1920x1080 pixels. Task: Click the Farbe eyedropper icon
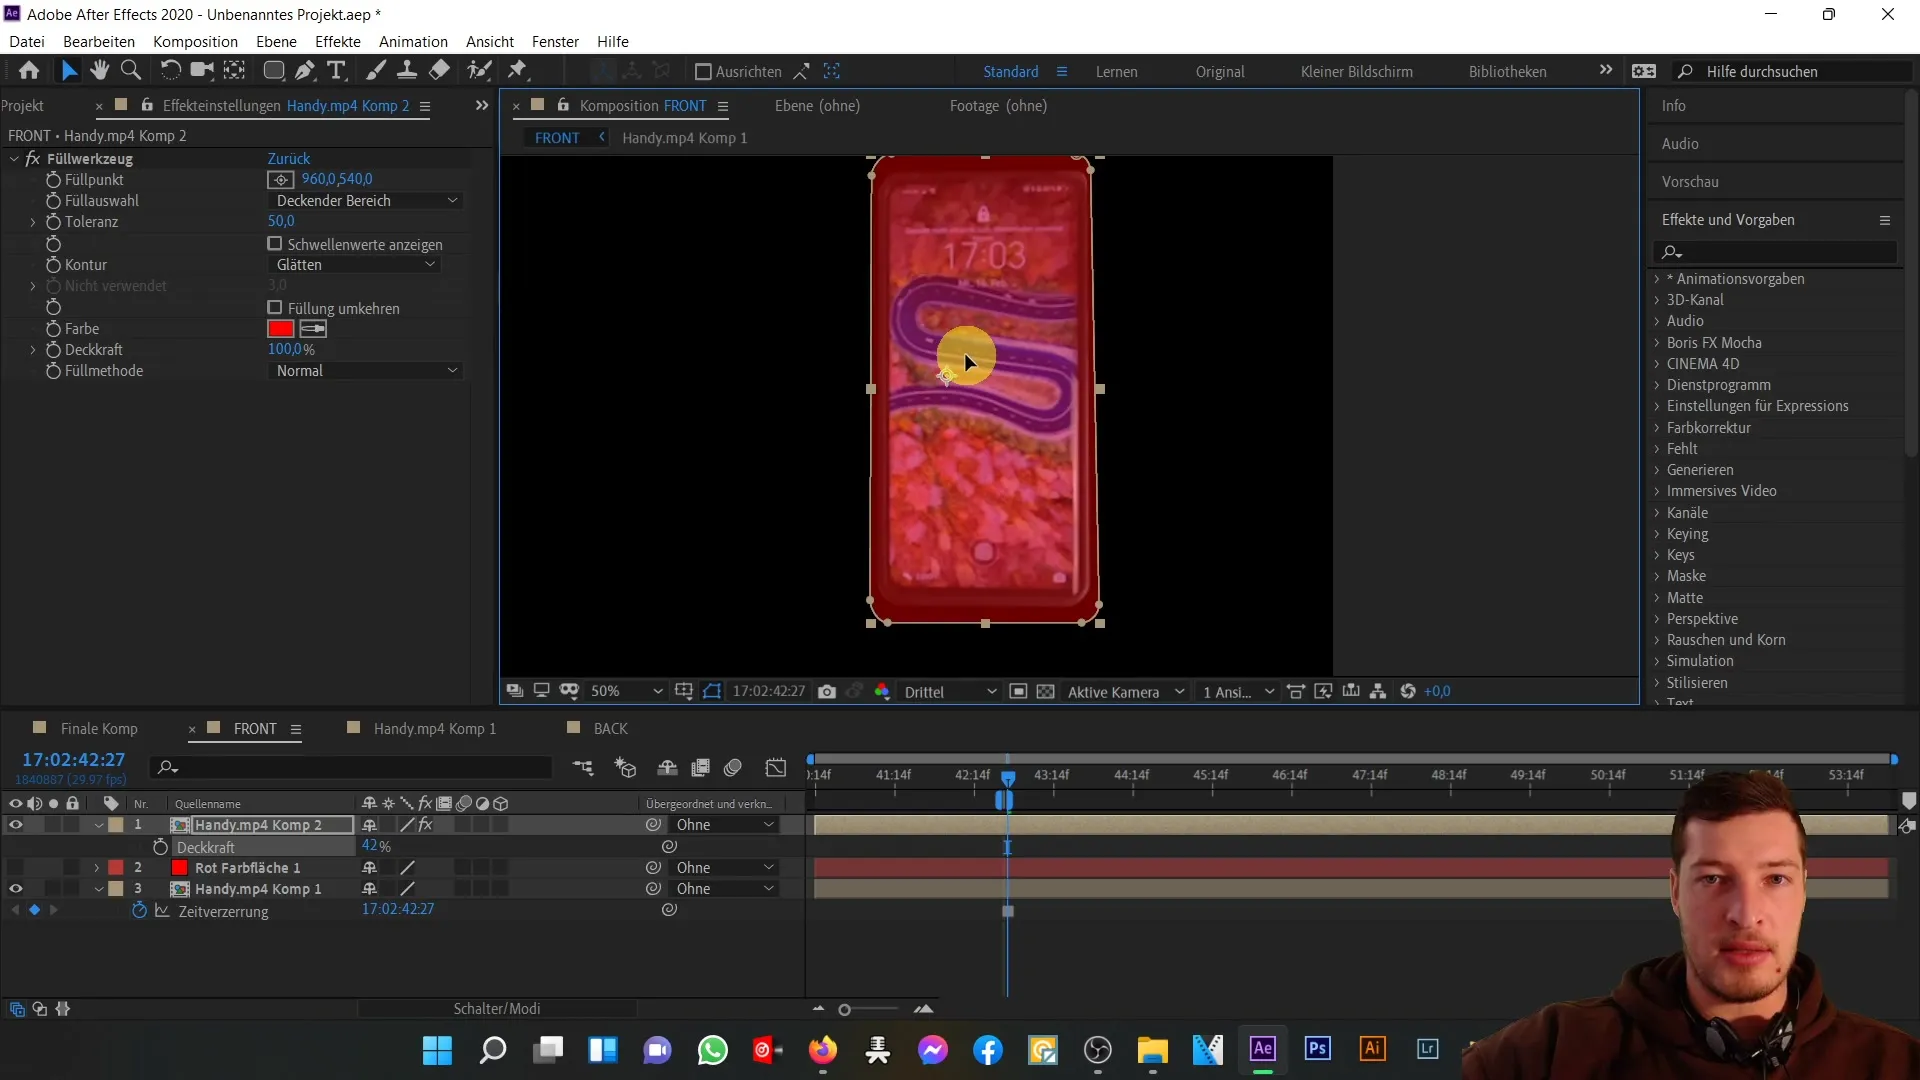coord(313,329)
